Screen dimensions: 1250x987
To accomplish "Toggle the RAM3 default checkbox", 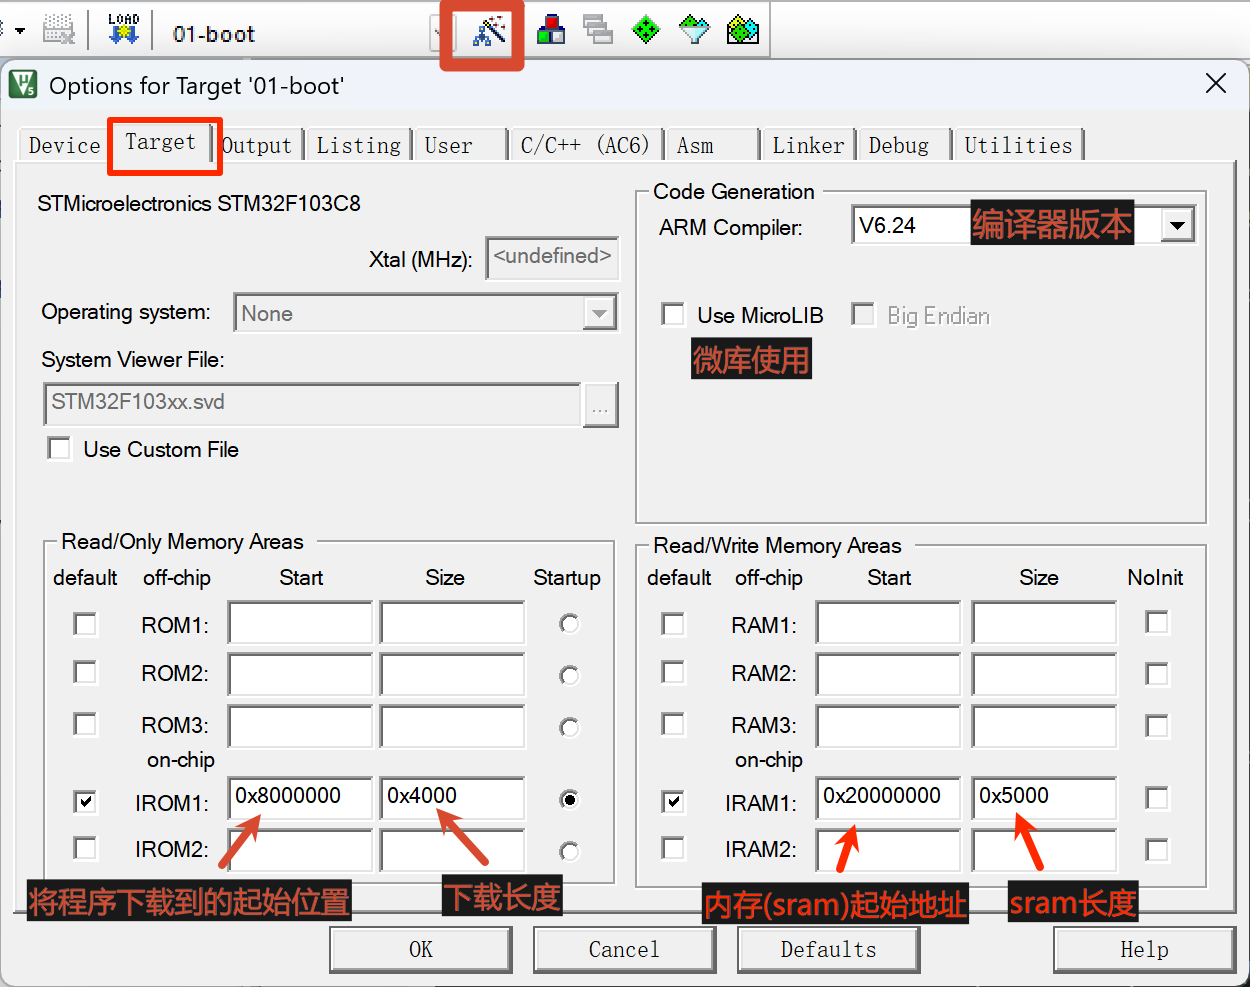I will pyautogui.click(x=674, y=724).
